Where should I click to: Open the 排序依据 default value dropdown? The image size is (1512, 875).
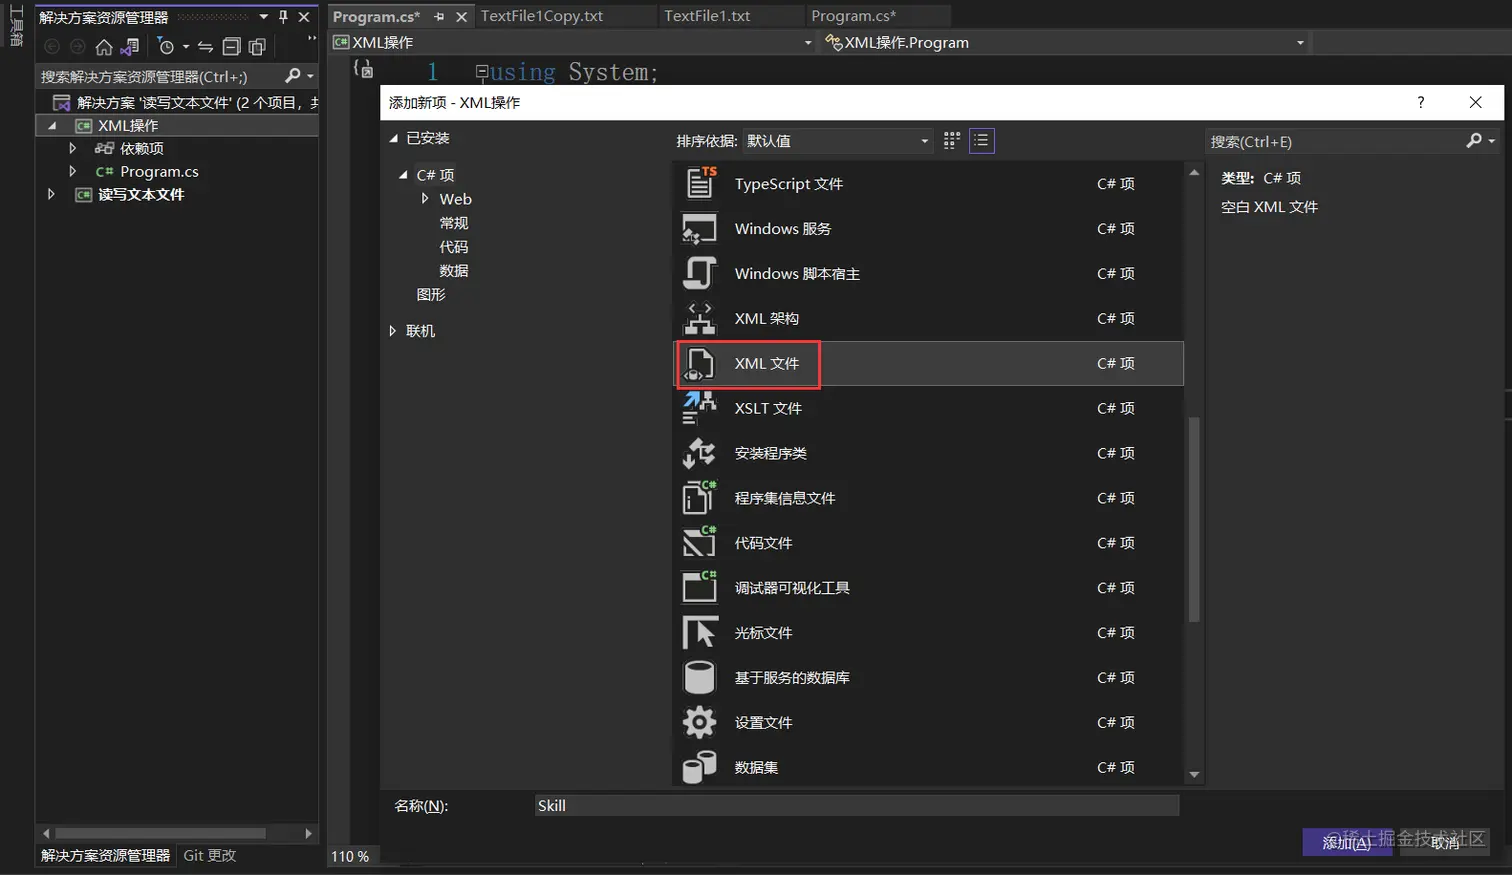[924, 141]
